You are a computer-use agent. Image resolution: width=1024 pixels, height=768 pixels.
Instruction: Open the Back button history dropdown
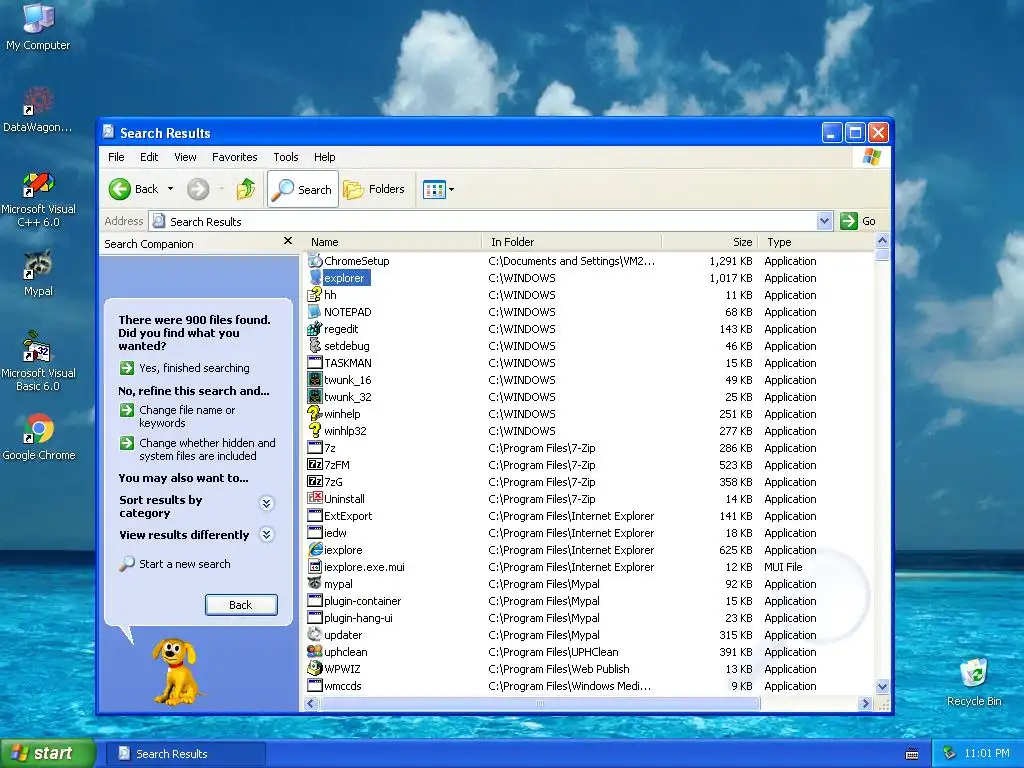[x=170, y=189]
